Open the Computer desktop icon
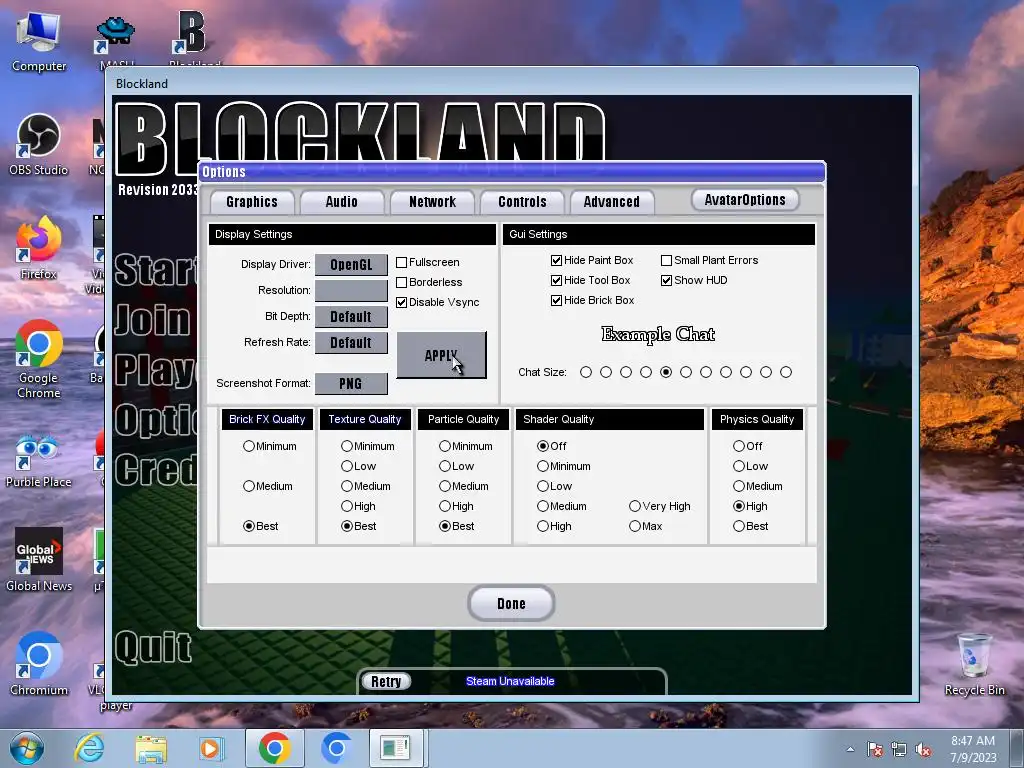The image size is (1024, 768). [39, 42]
